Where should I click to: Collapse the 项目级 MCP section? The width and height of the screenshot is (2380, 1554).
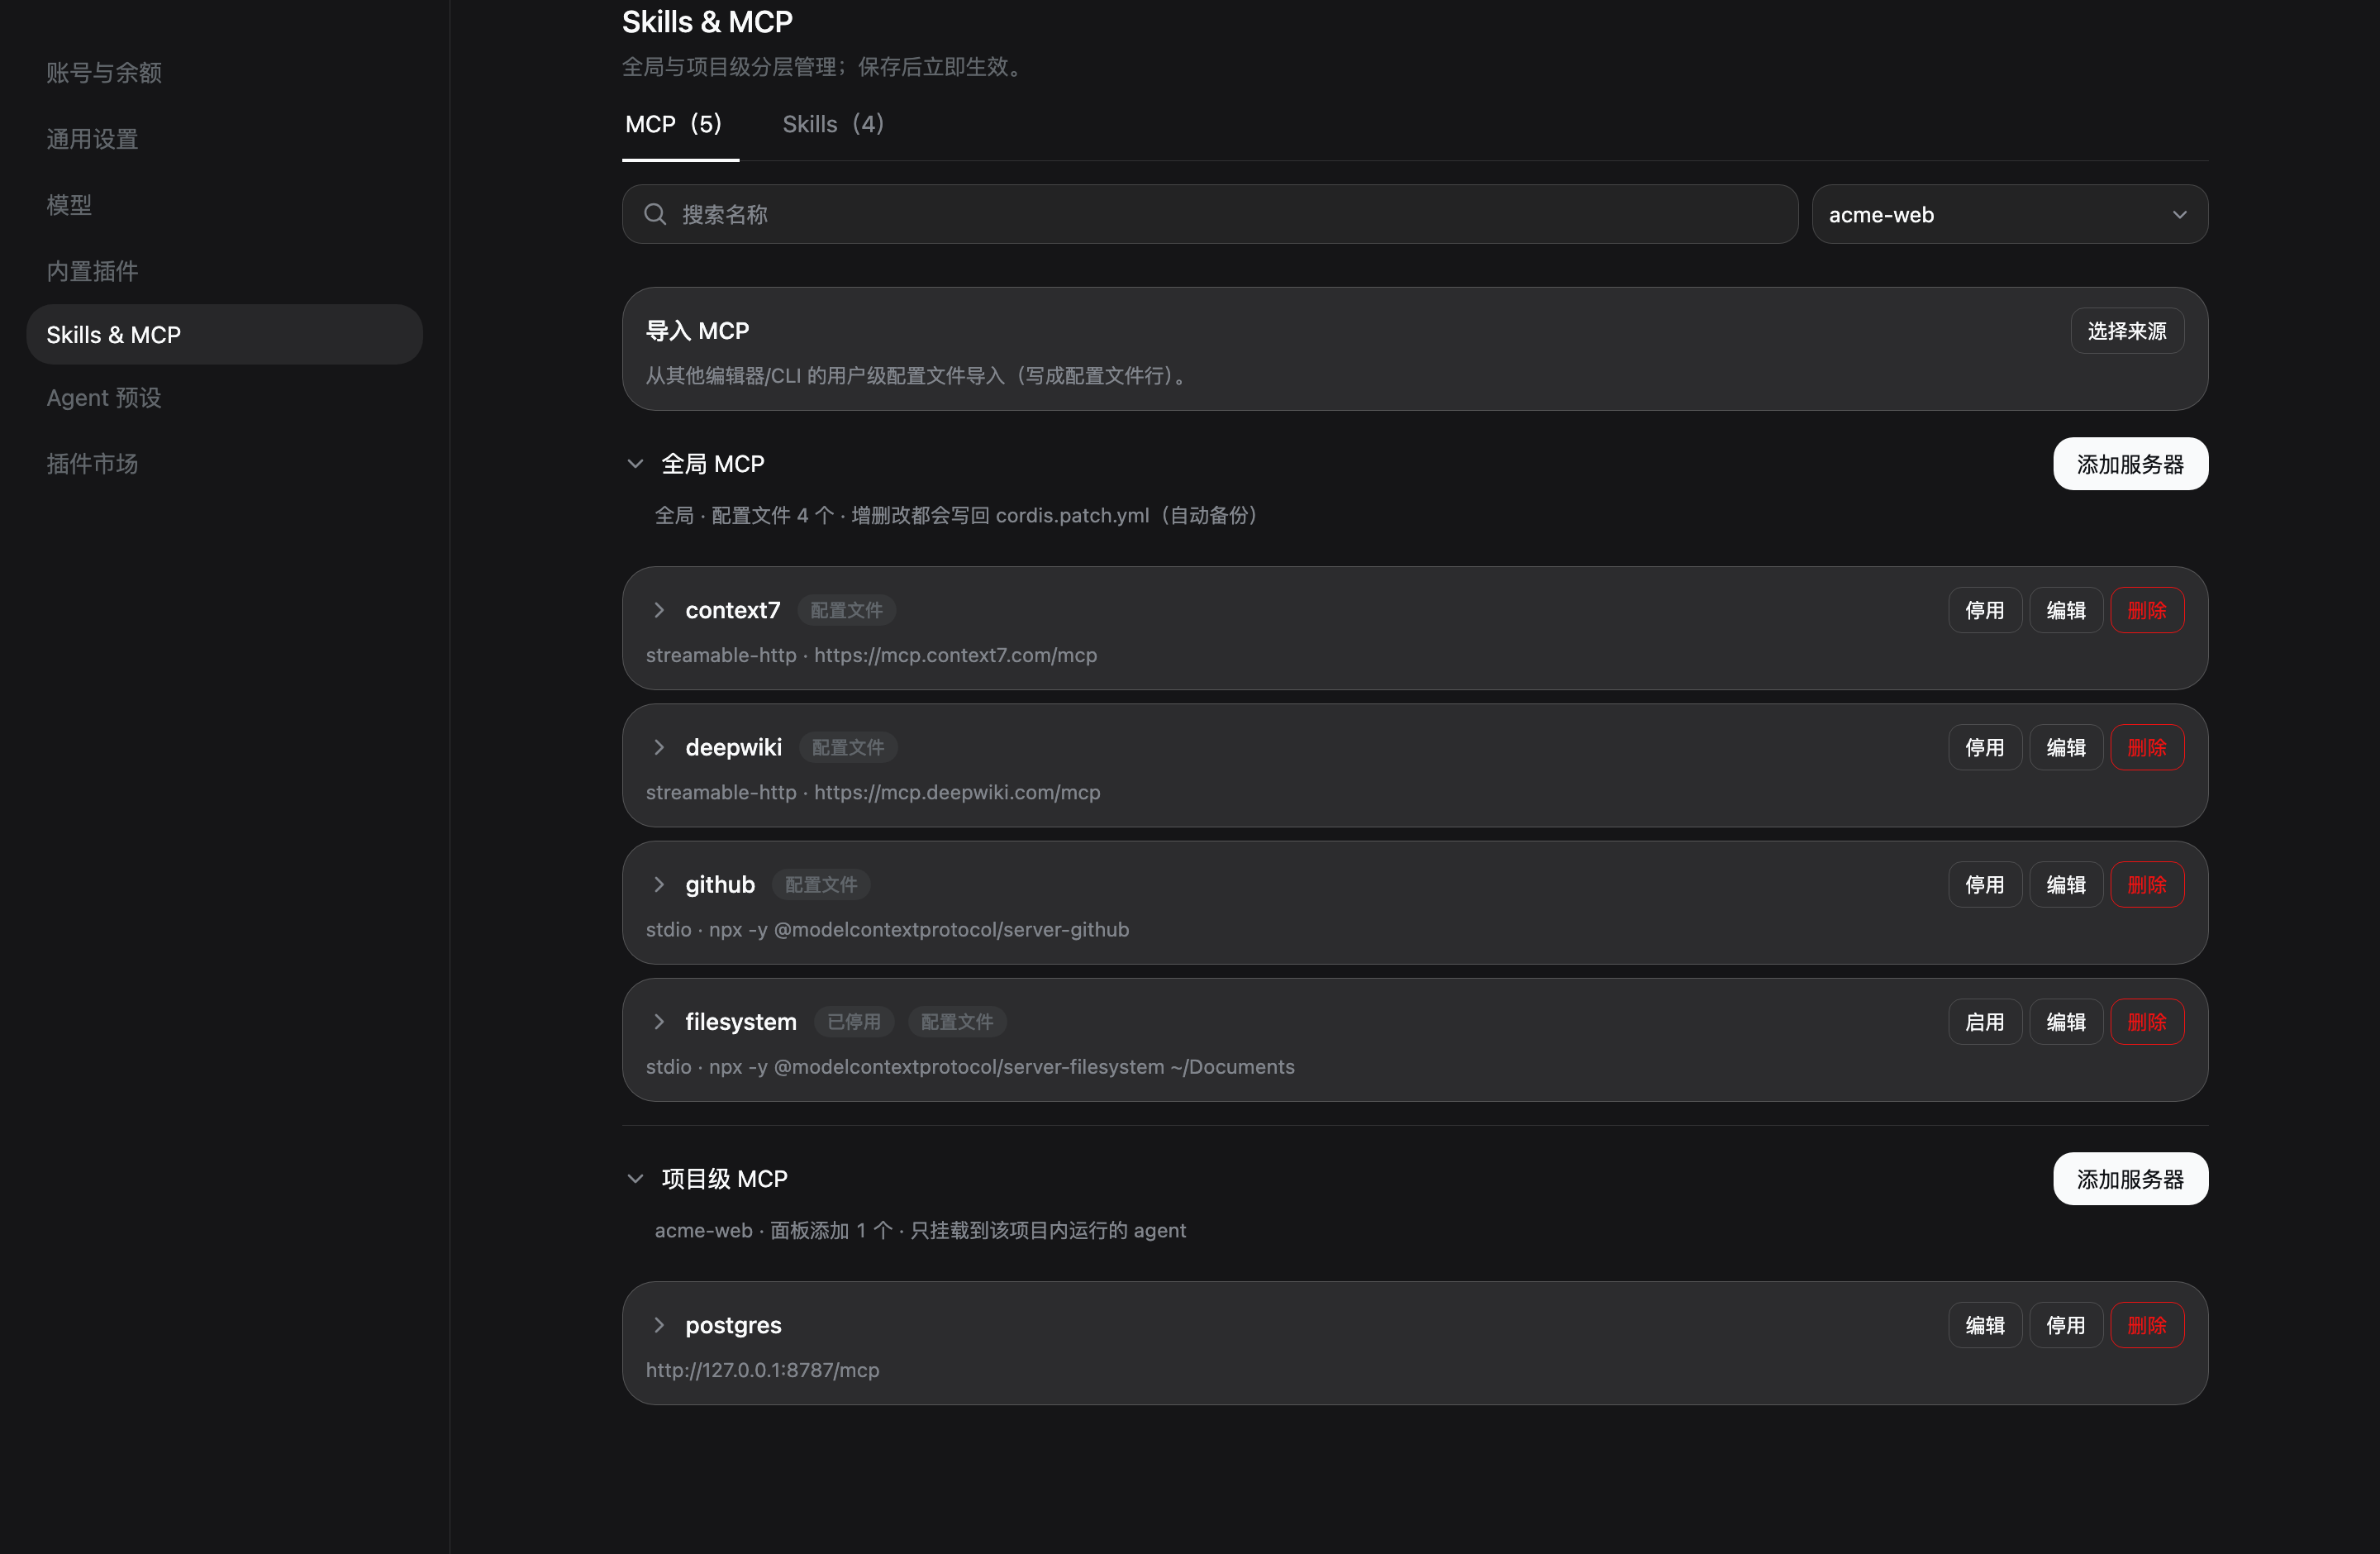point(635,1179)
